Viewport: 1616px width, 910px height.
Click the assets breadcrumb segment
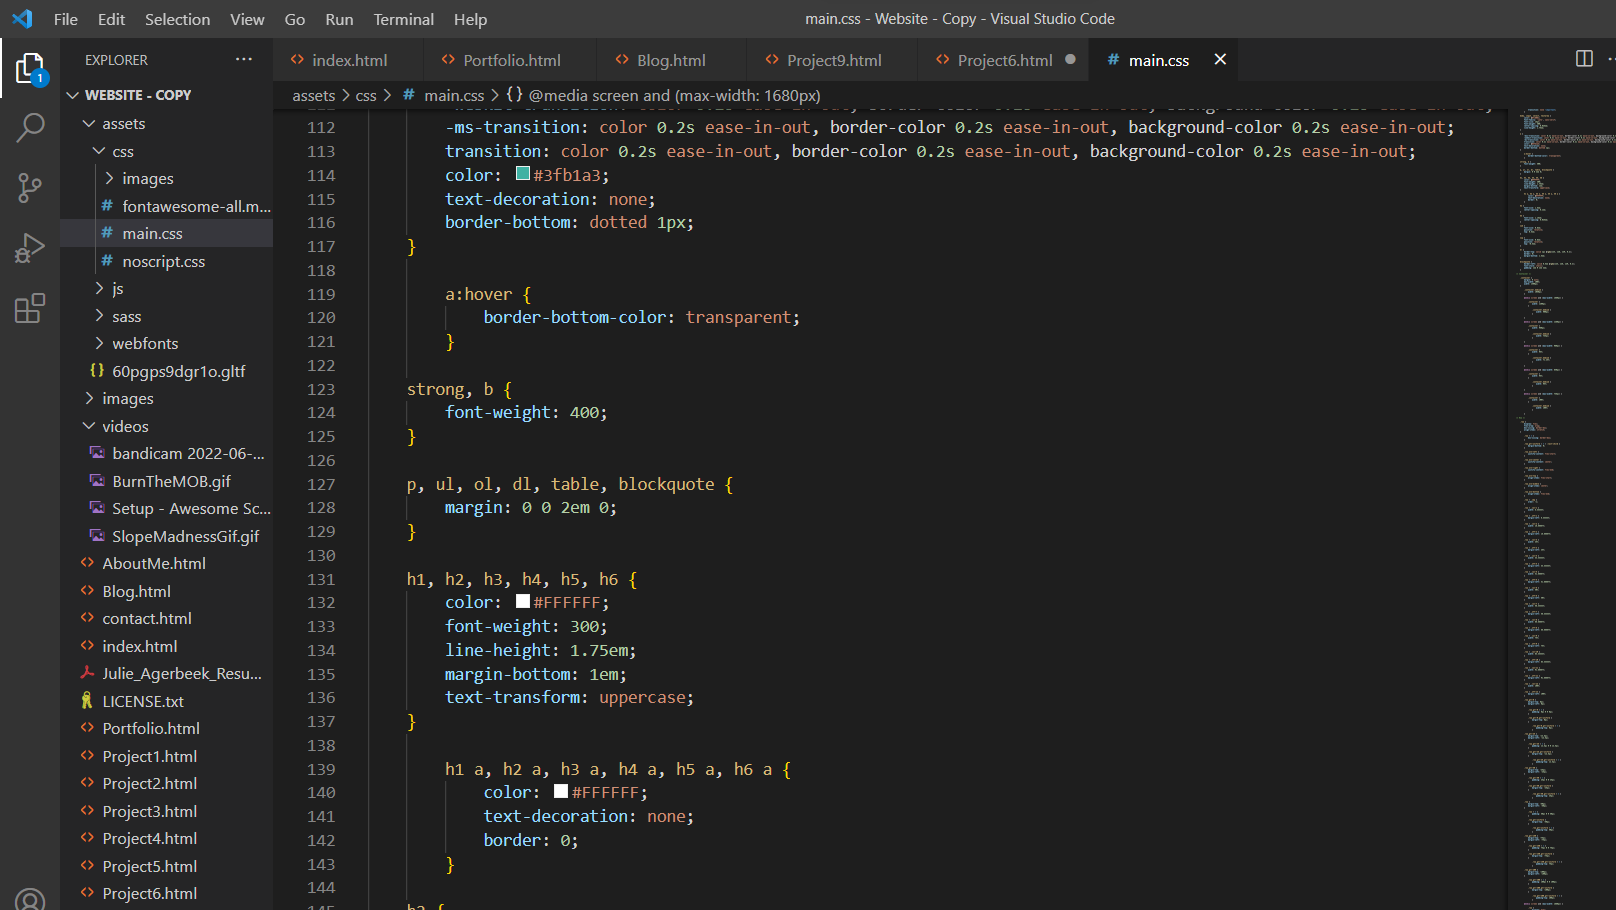point(313,95)
